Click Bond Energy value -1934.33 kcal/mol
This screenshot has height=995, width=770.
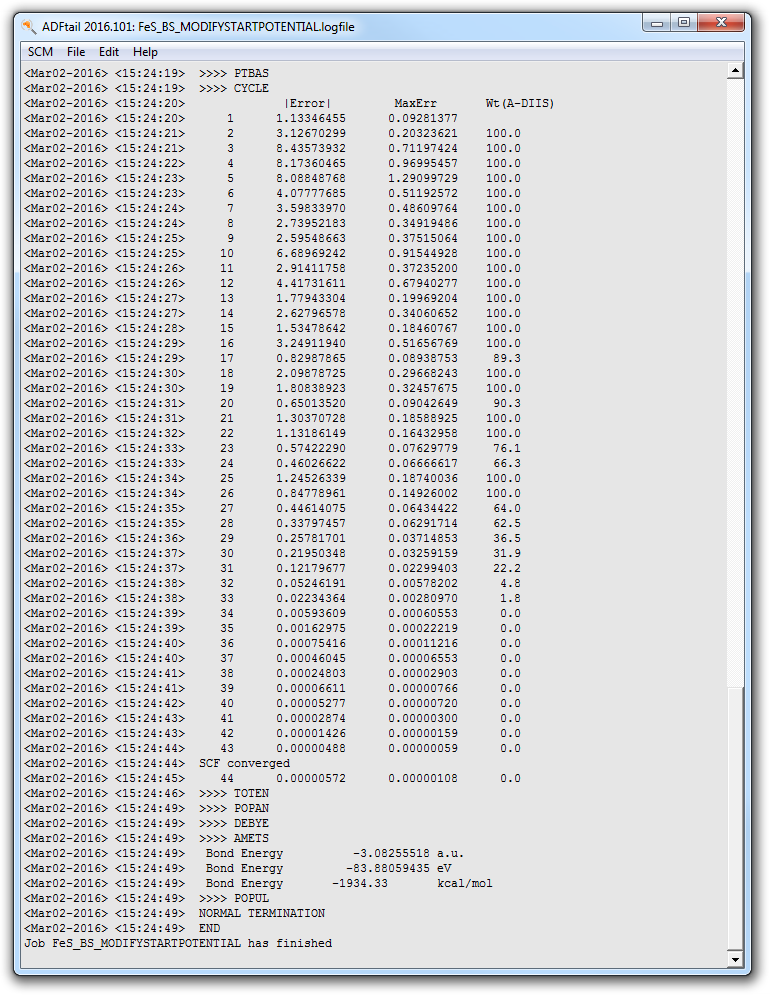412,883
